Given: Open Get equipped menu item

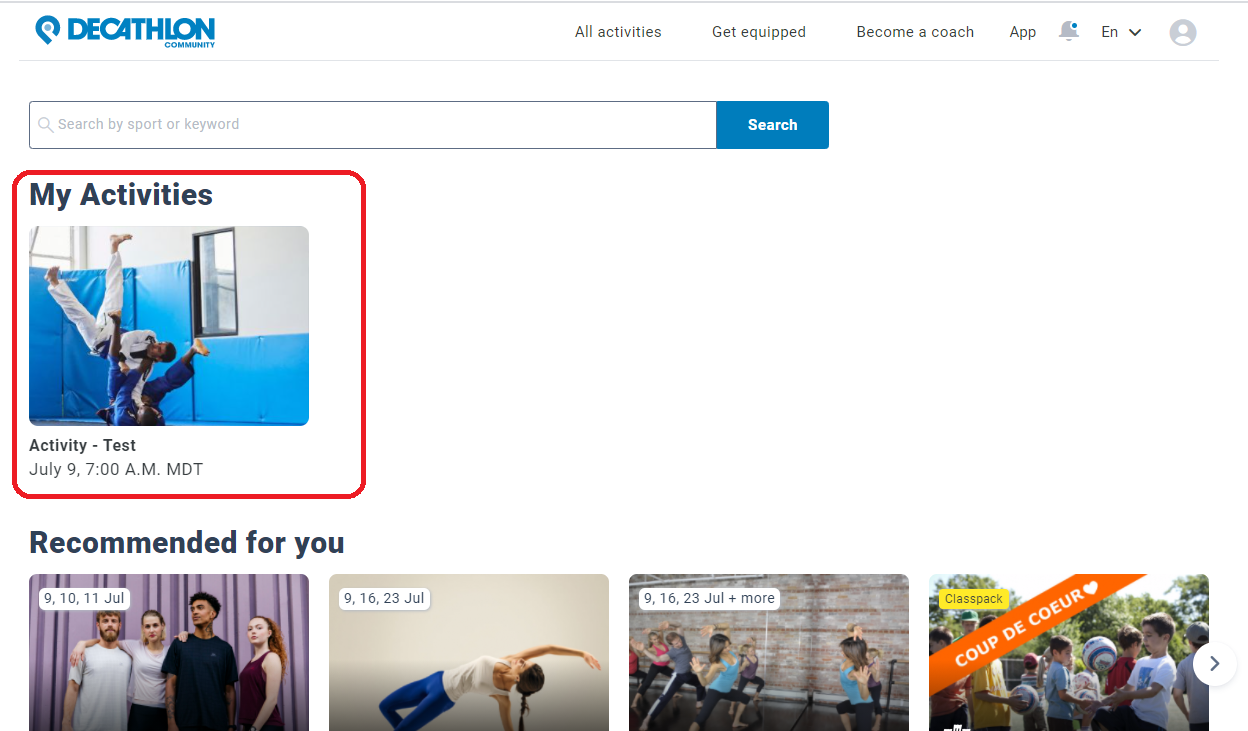Looking at the screenshot, I should tap(759, 32).
